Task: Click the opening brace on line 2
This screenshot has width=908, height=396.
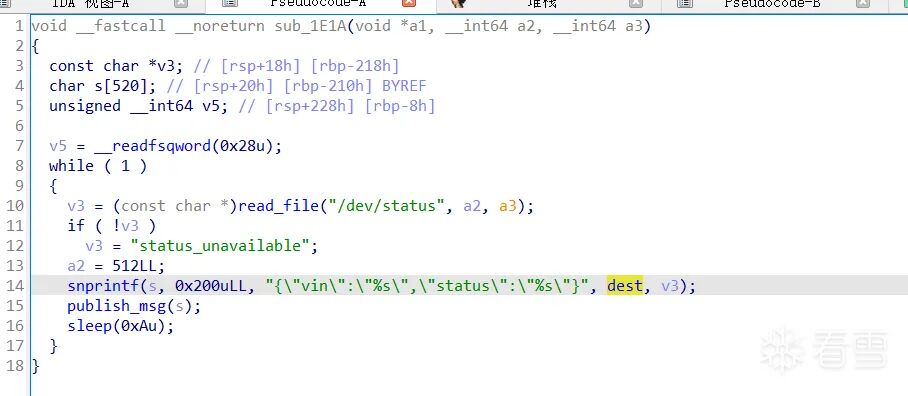Action: coord(35,46)
